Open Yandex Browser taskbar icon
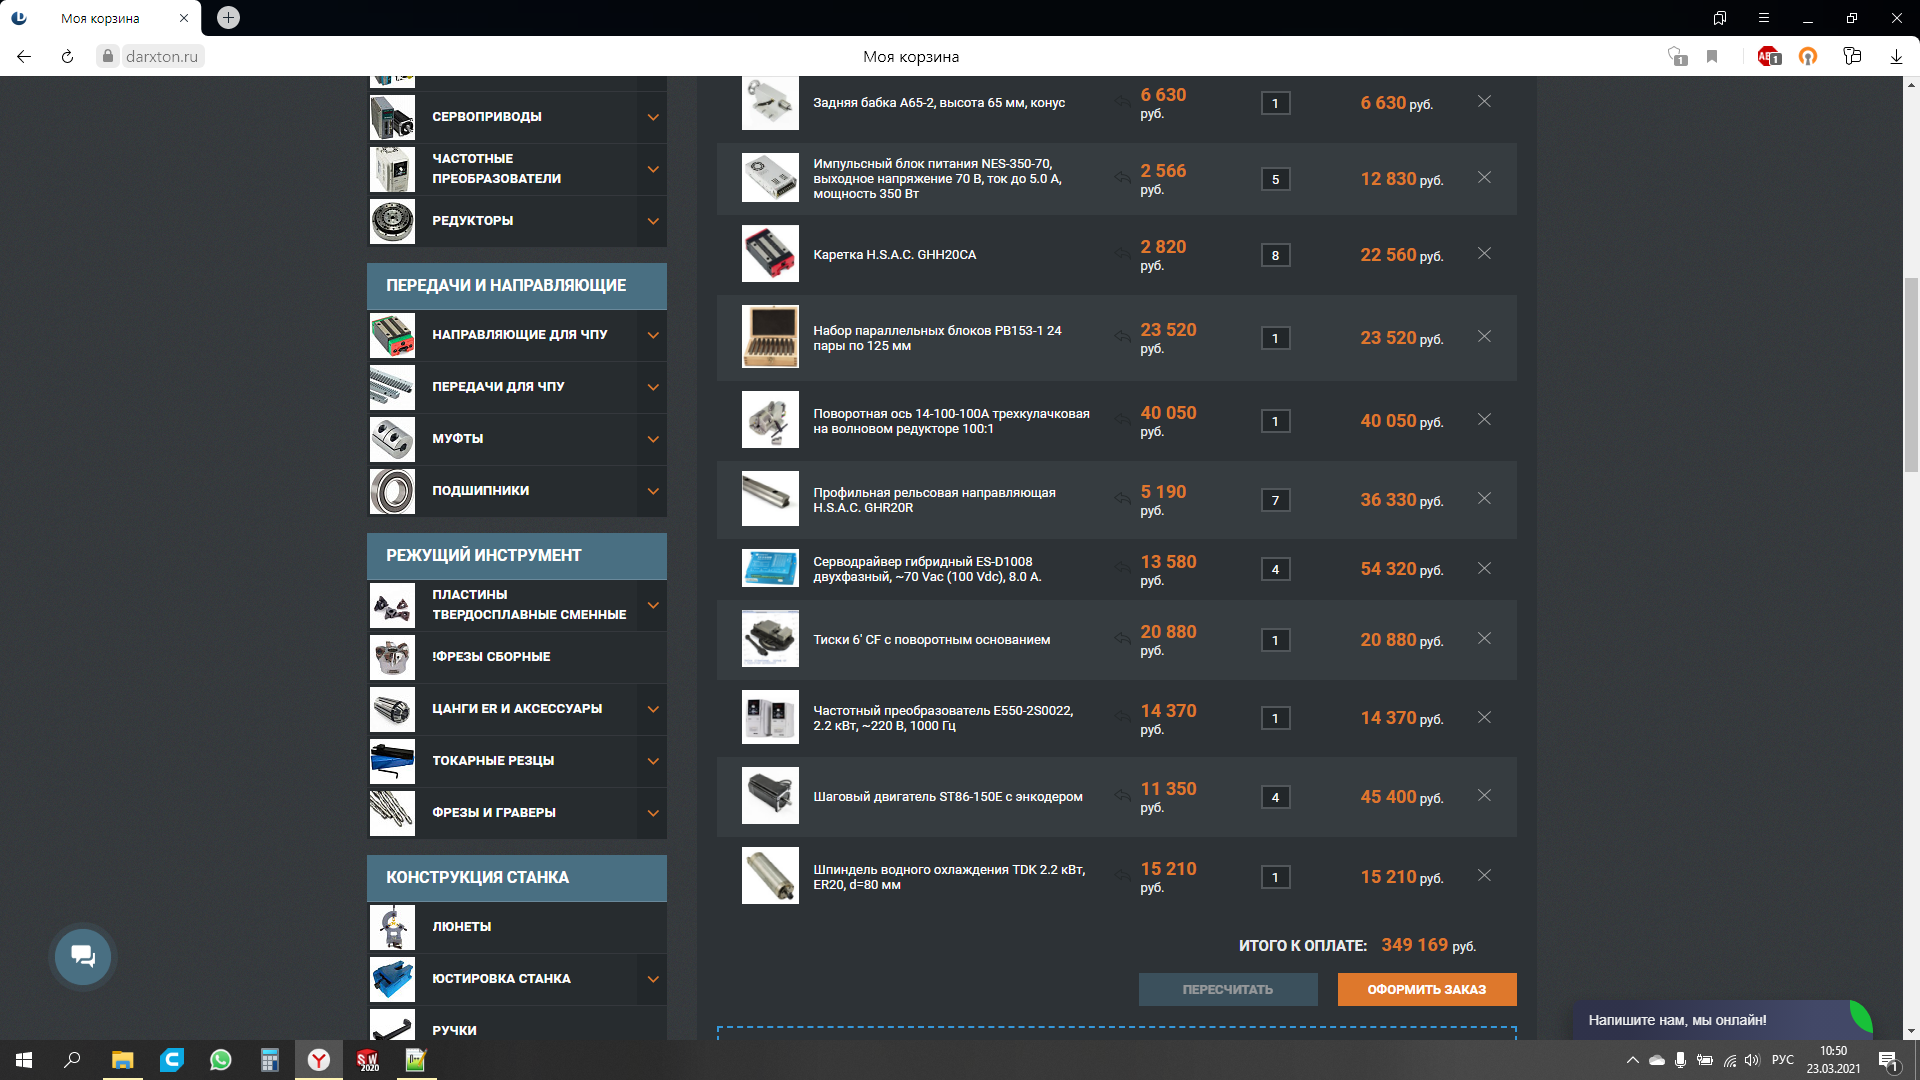 point(318,1060)
